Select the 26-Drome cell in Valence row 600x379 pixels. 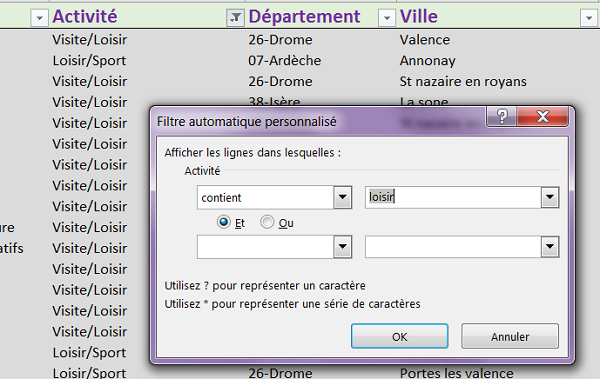tap(280, 40)
